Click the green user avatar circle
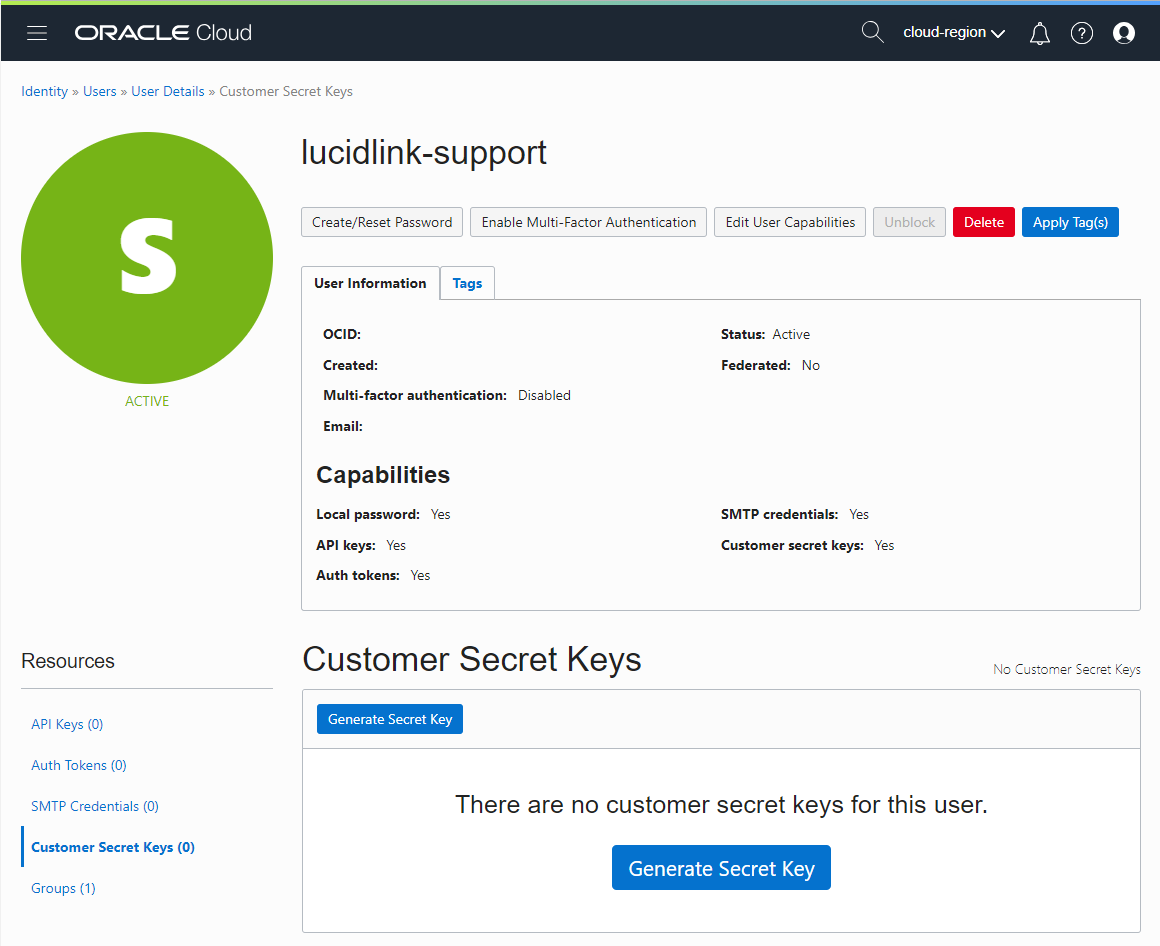Viewport: 1160px width, 946px height. [147, 257]
